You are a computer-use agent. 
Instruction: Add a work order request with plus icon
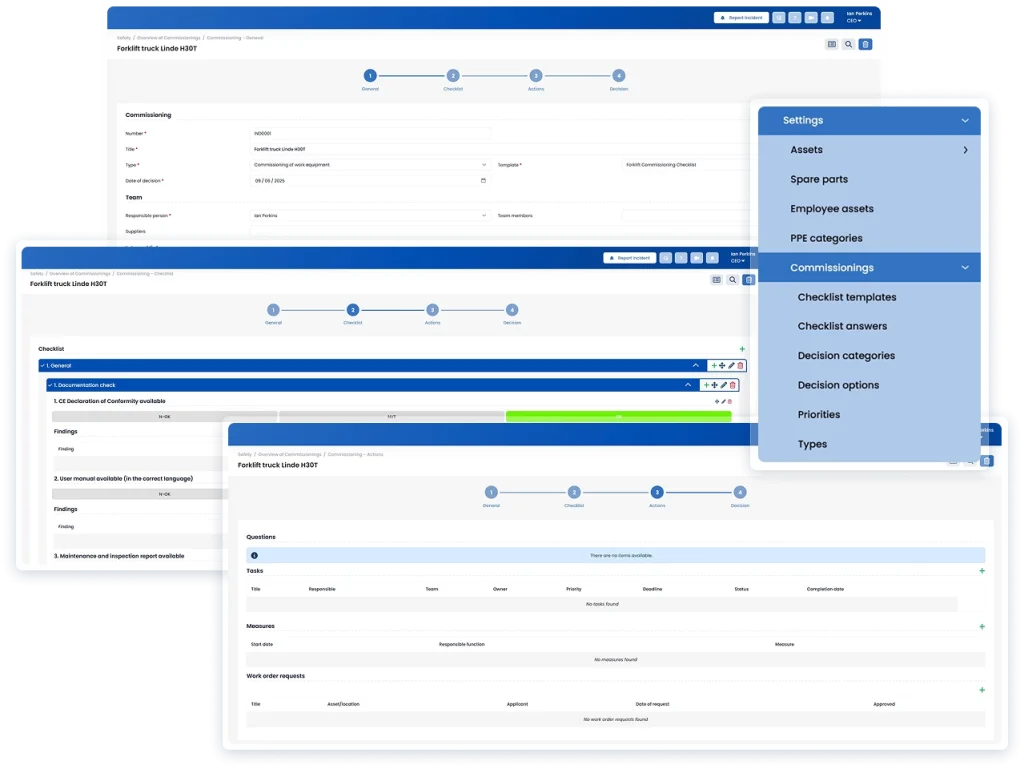tap(982, 690)
